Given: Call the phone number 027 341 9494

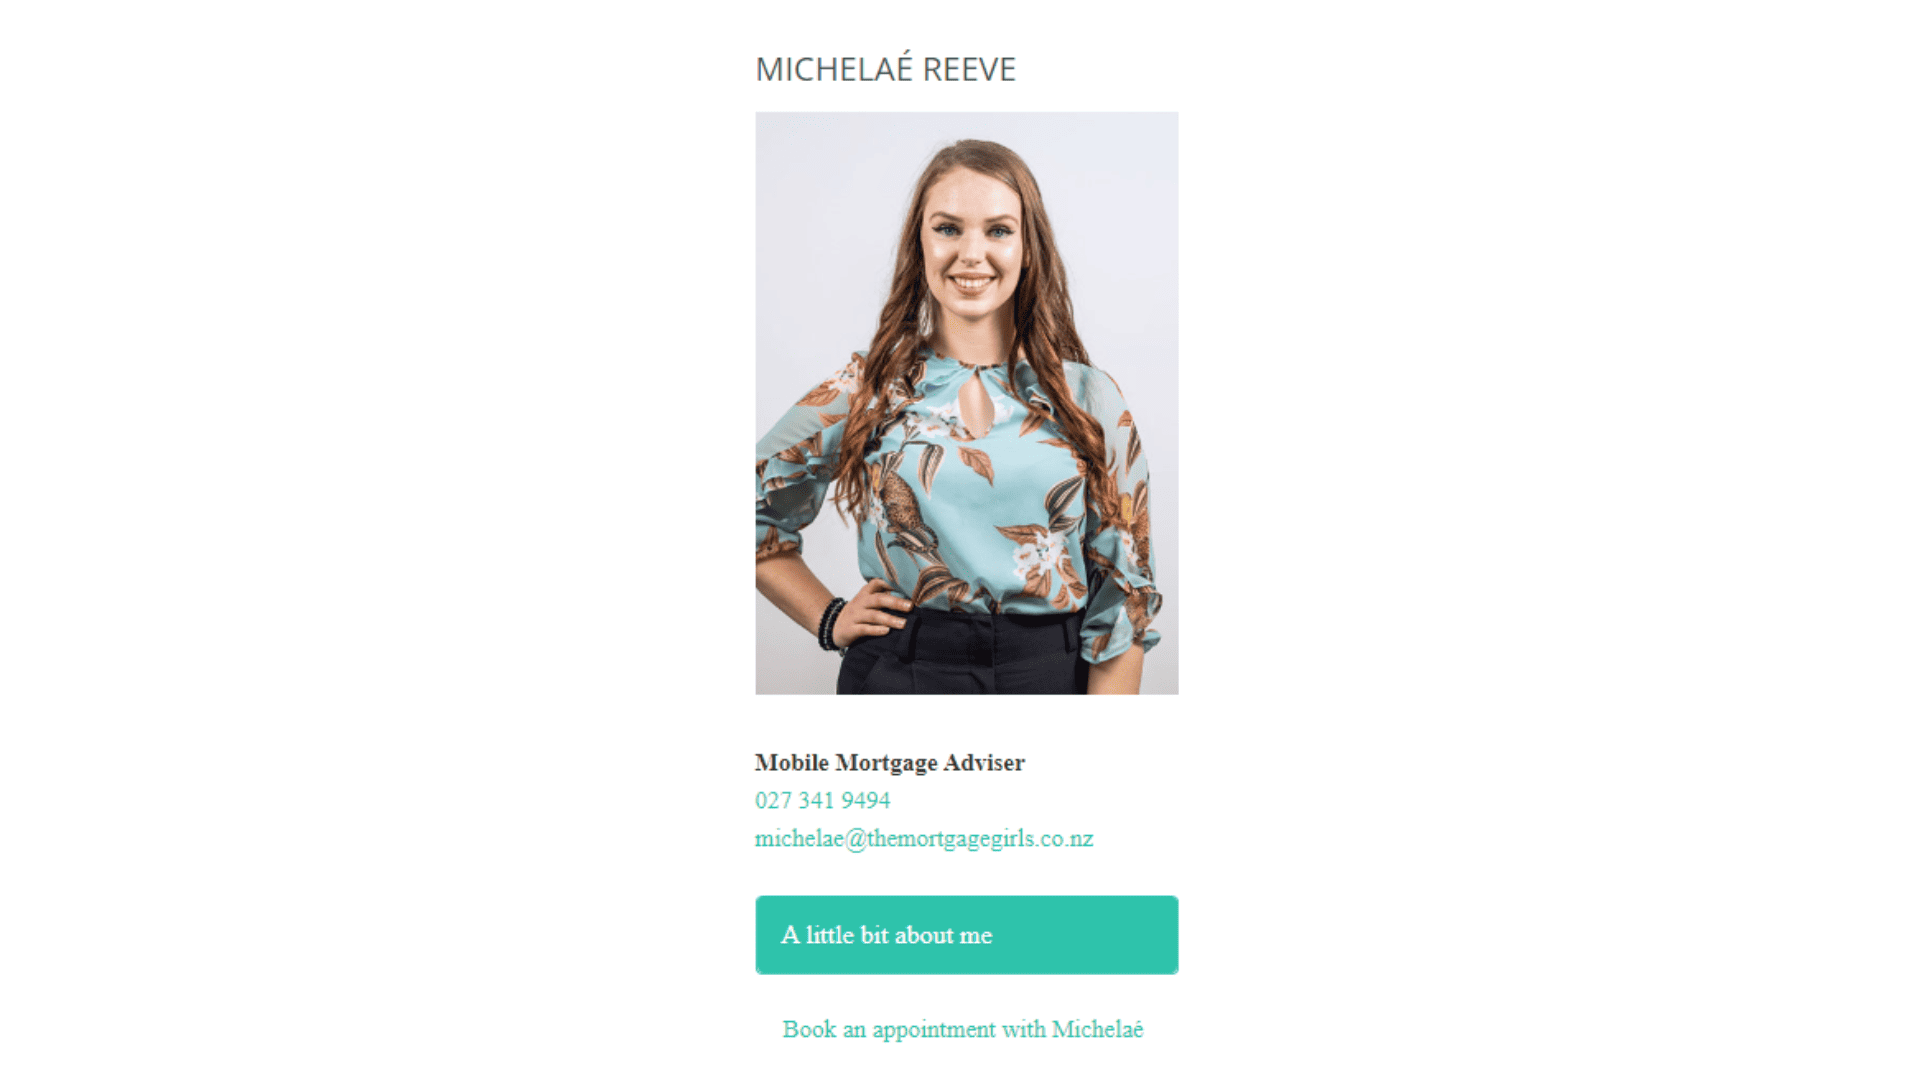Looking at the screenshot, I should tap(822, 800).
